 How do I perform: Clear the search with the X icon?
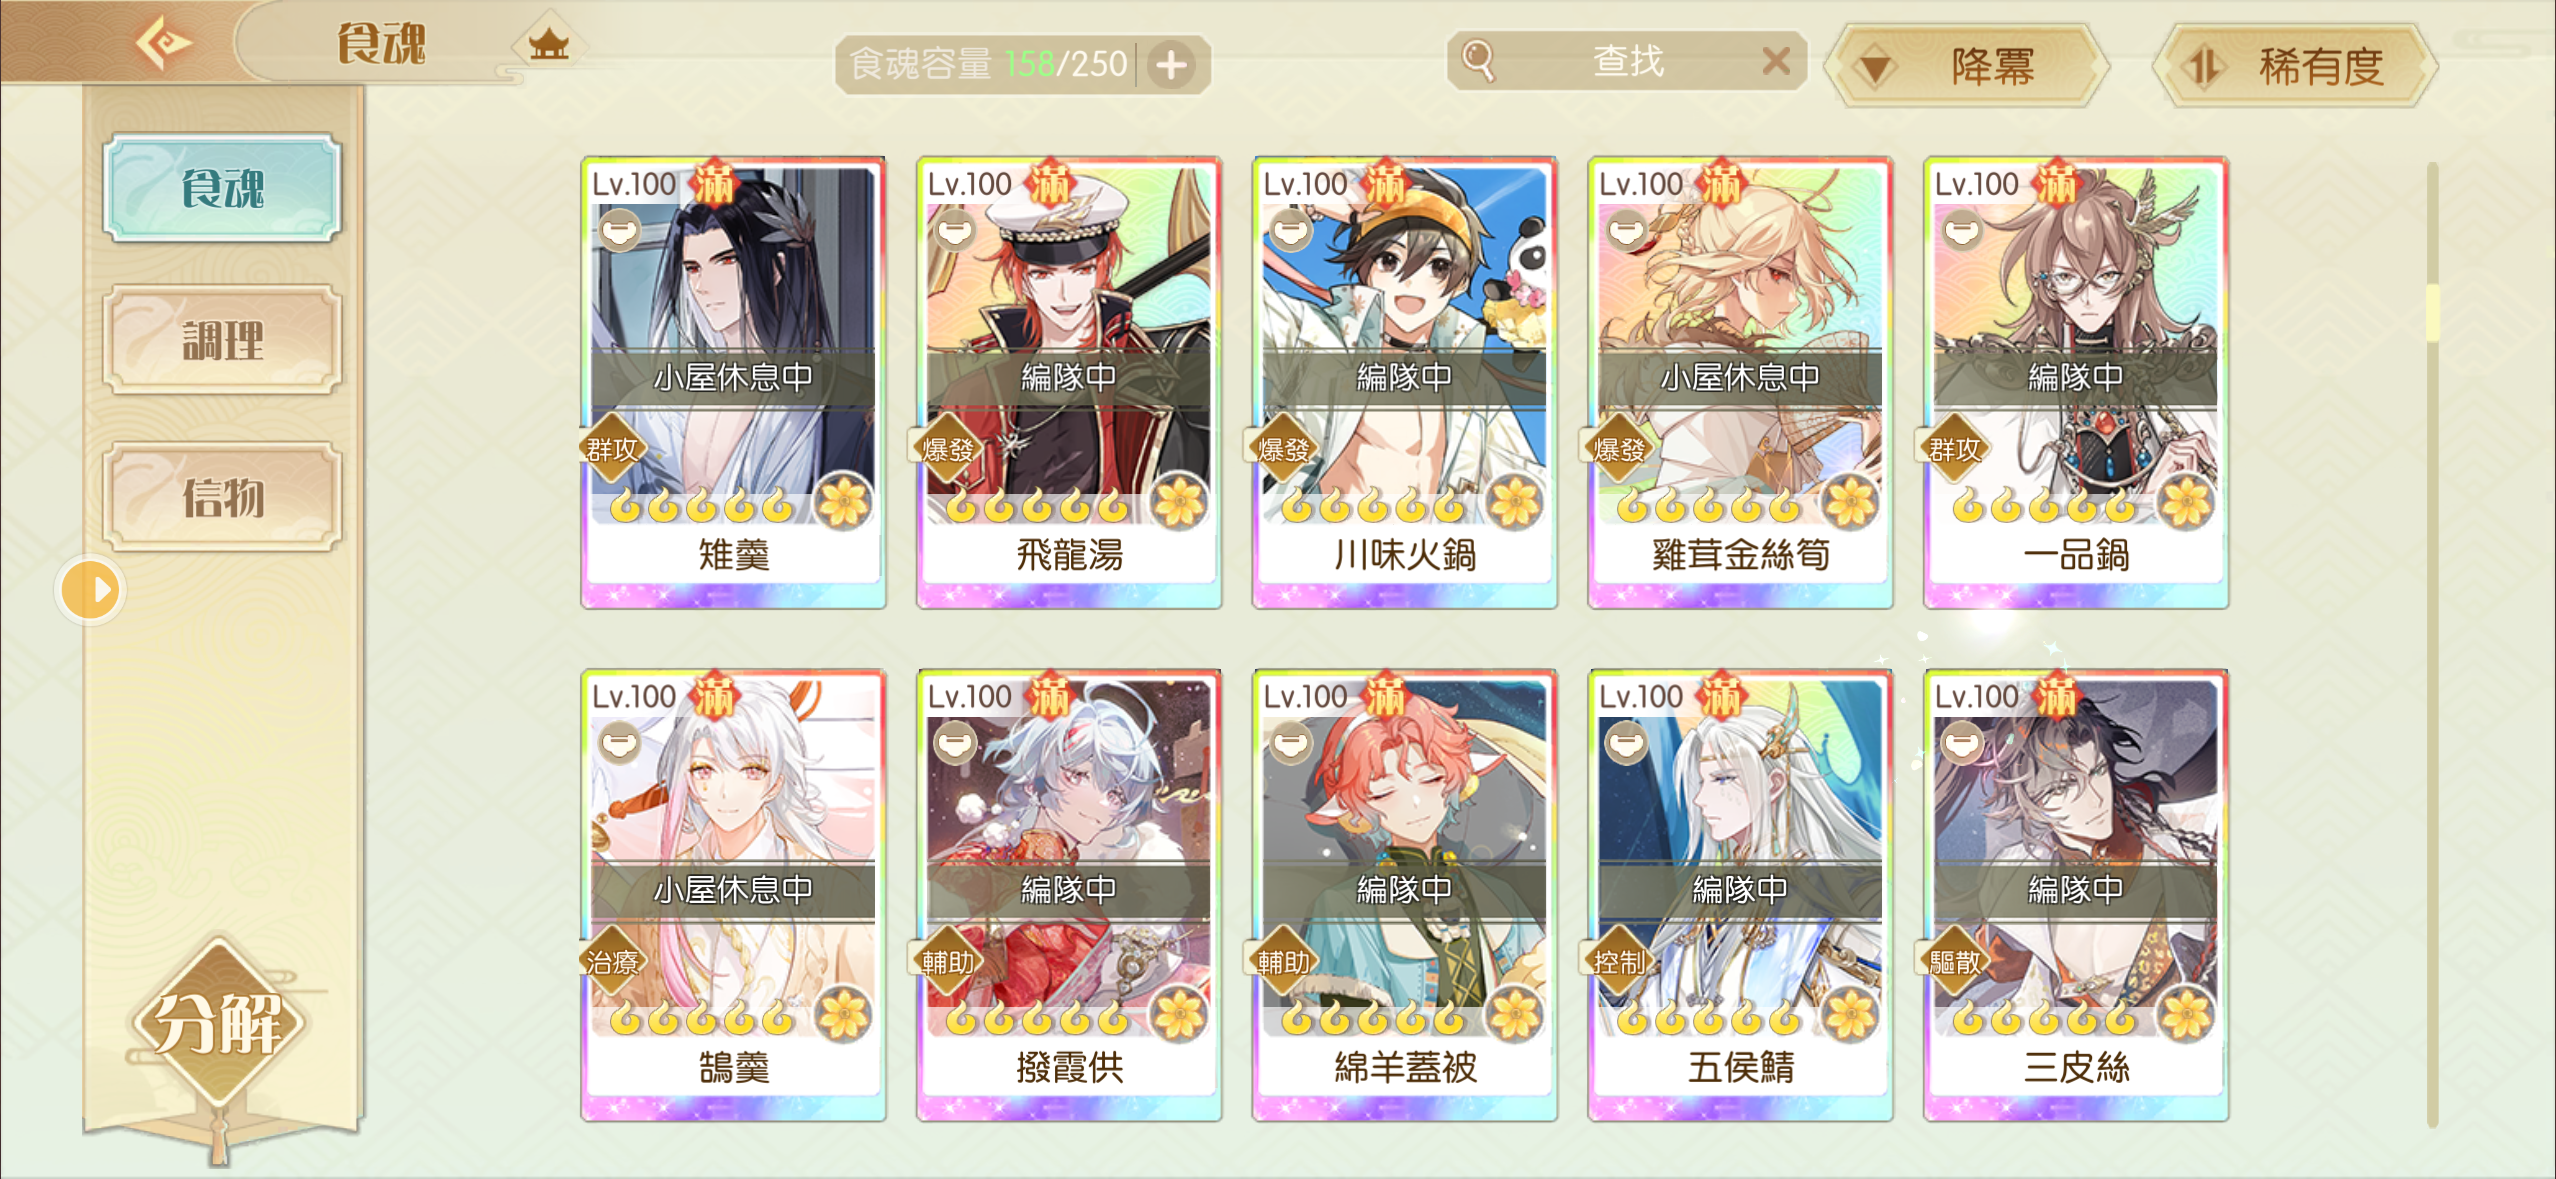tap(1776, 62)
